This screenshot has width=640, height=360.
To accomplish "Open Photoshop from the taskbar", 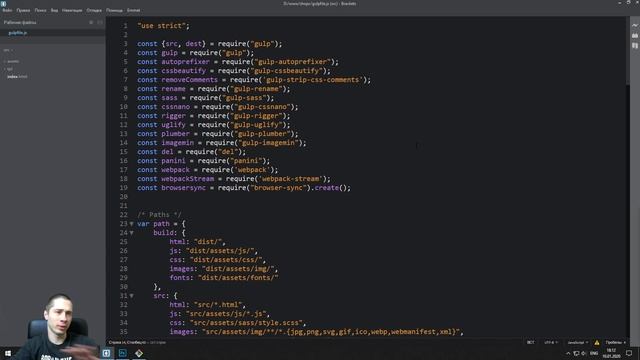I will coord(122,353).
